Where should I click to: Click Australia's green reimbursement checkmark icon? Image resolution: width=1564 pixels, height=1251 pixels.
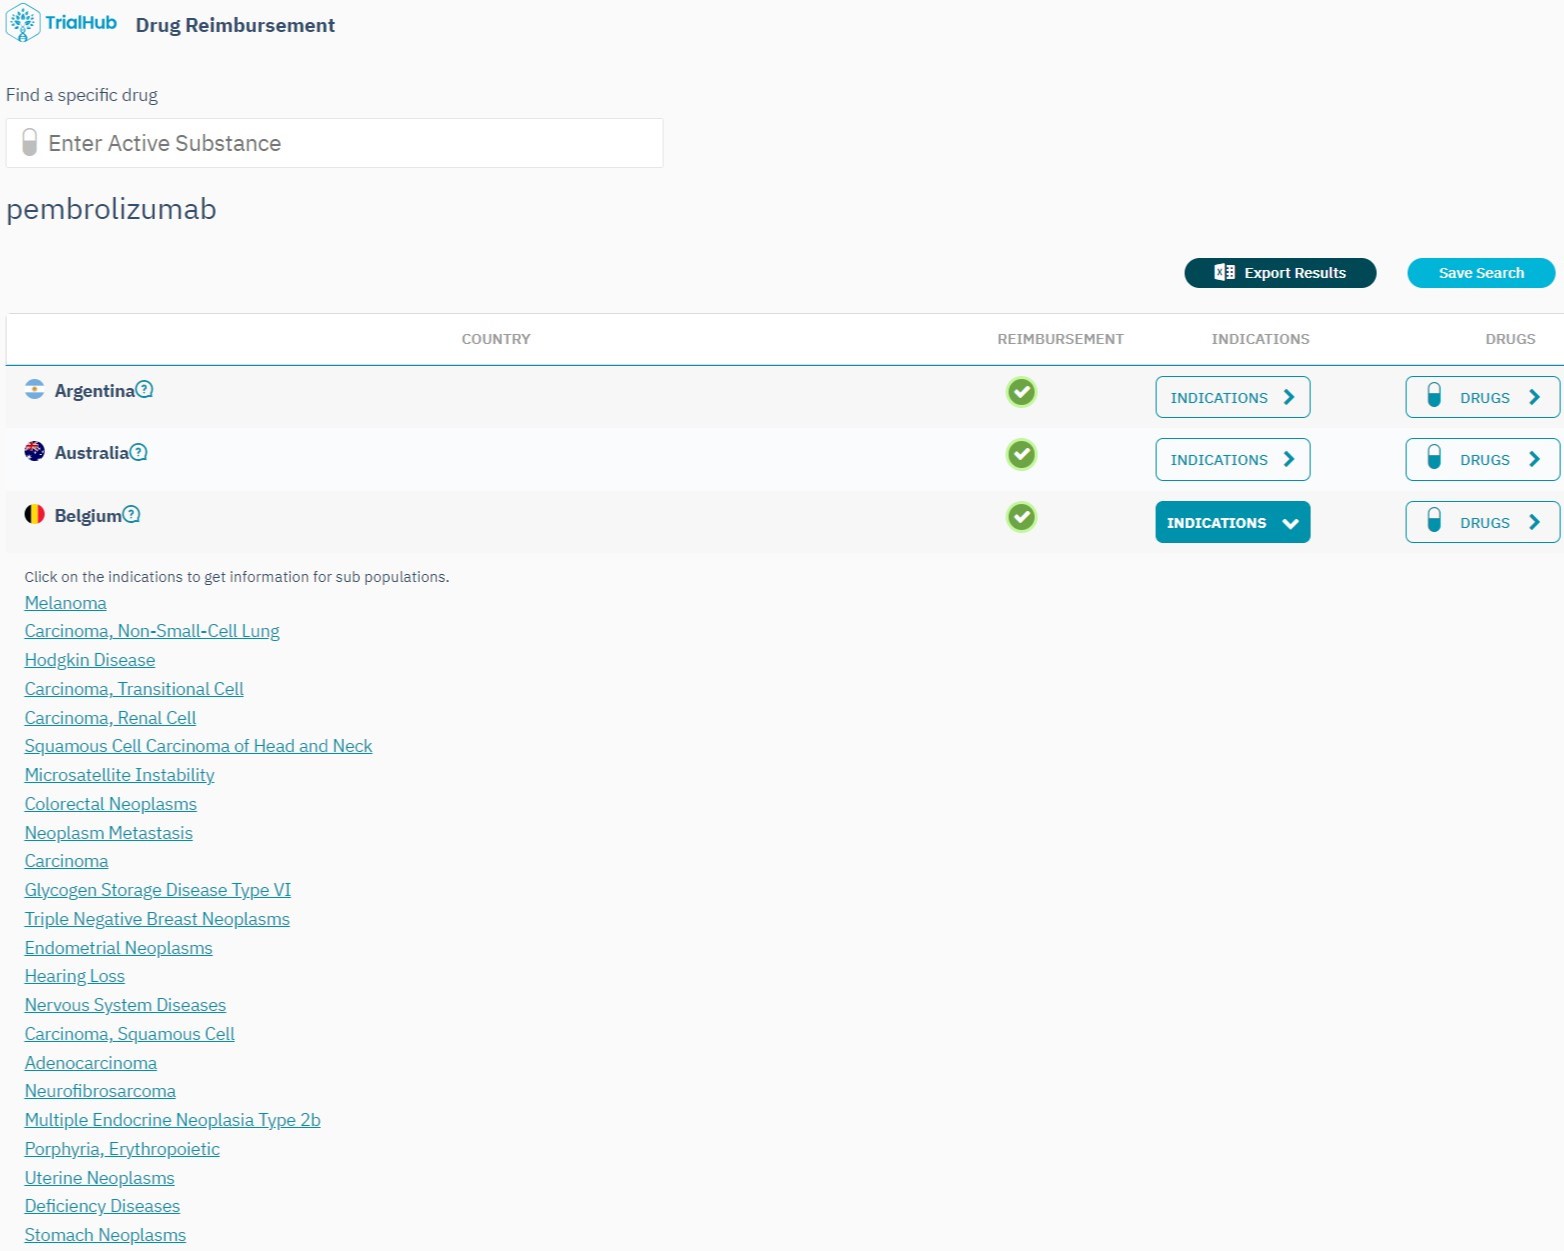tap(1021, 455)
